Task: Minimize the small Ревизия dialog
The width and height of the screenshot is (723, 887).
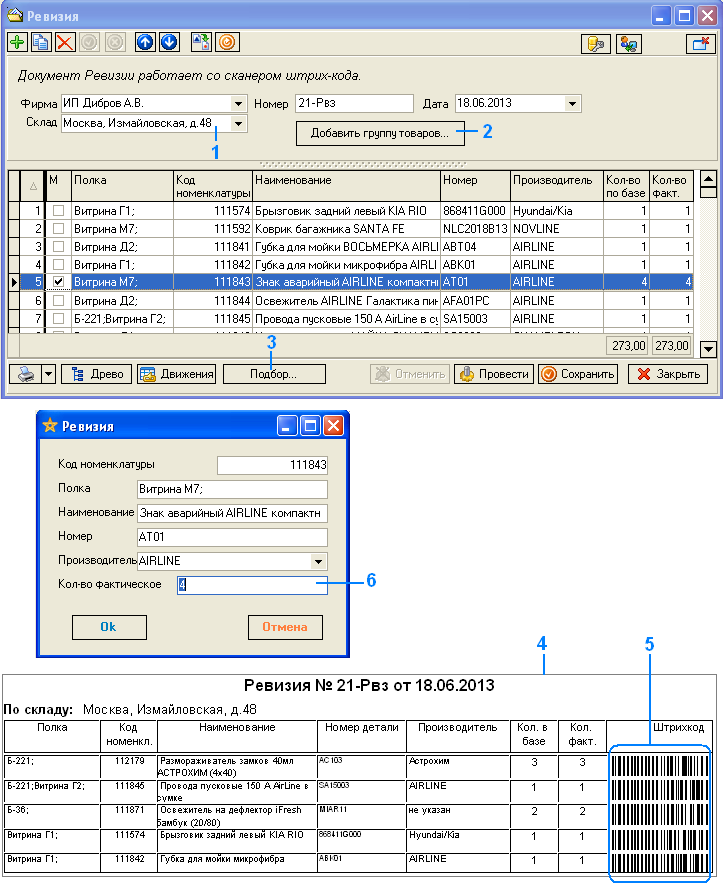Action: click(x=287, y=426)
